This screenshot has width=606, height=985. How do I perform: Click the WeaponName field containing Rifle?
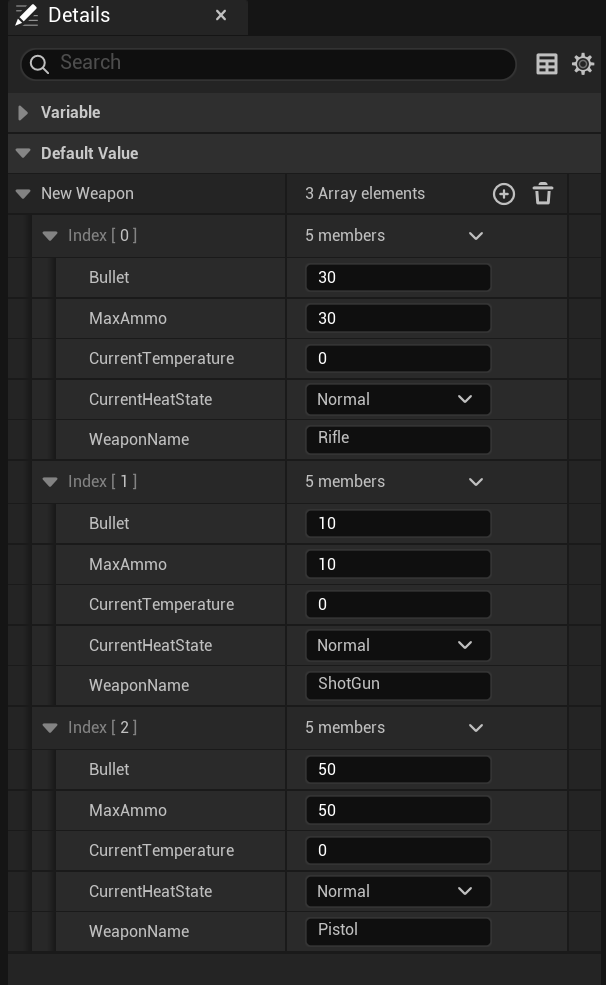(397, 439)
